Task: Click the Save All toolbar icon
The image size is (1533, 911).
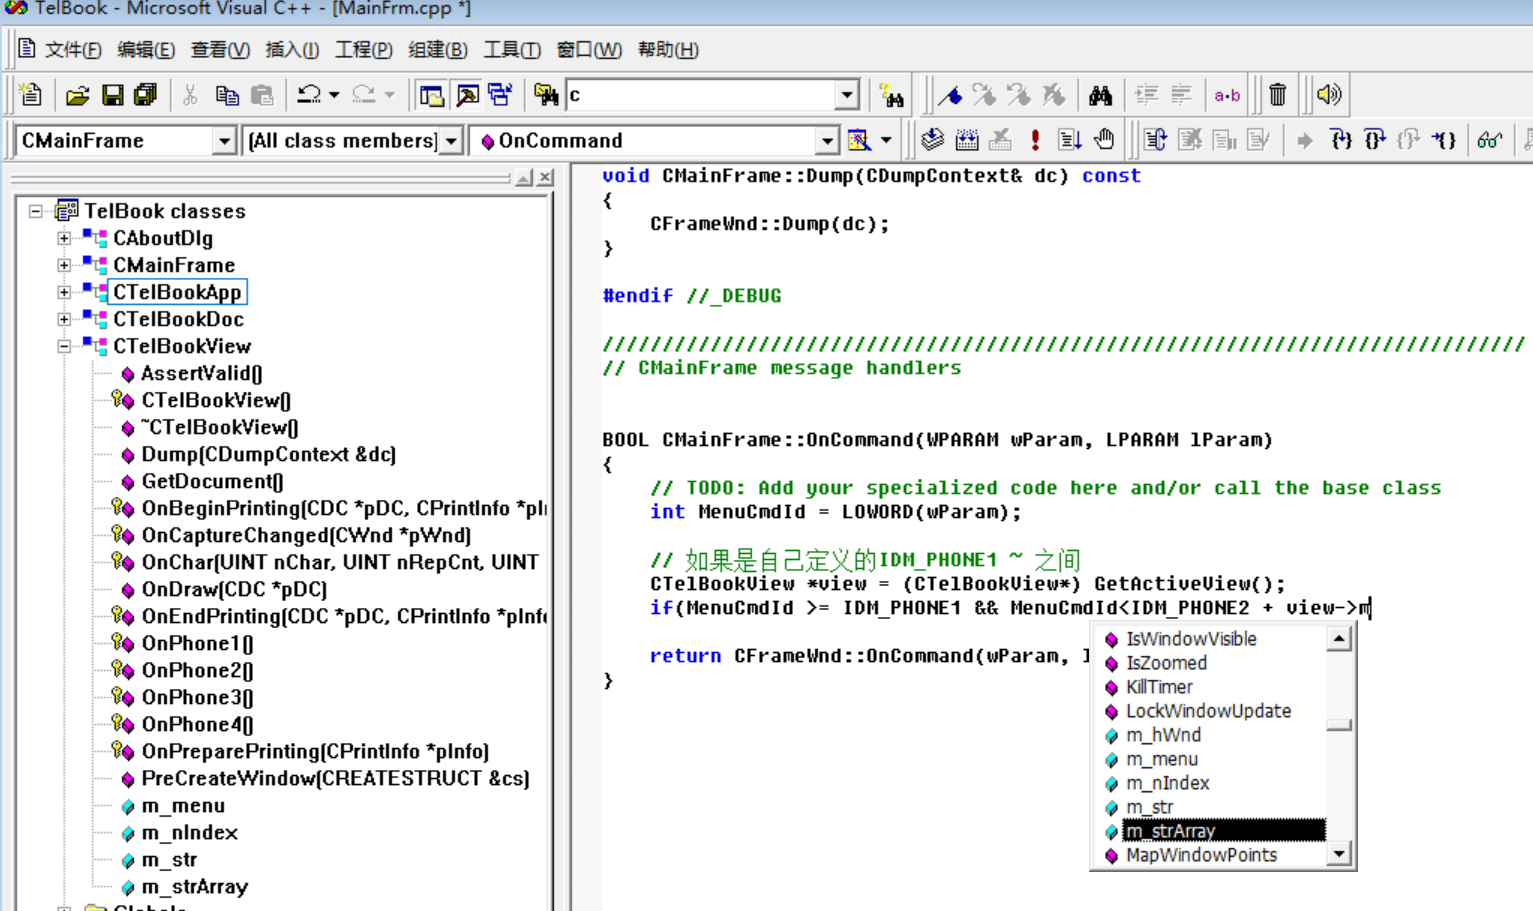Action: [x=146, y=95]
